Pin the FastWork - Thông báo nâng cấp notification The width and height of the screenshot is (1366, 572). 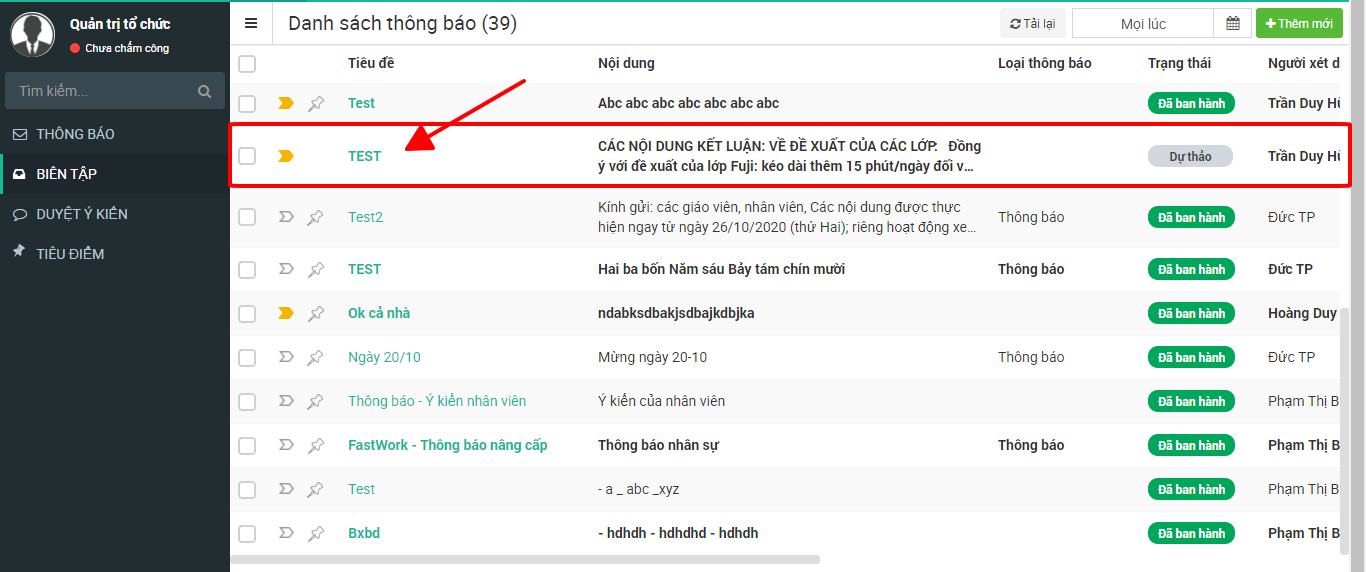click(316, 445)
